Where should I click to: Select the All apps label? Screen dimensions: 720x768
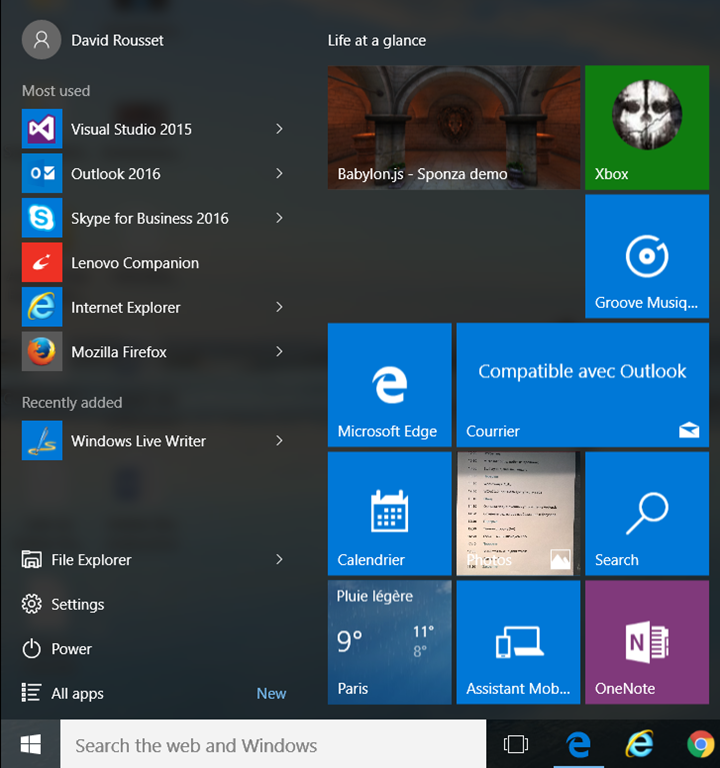(x=77, y=694)
